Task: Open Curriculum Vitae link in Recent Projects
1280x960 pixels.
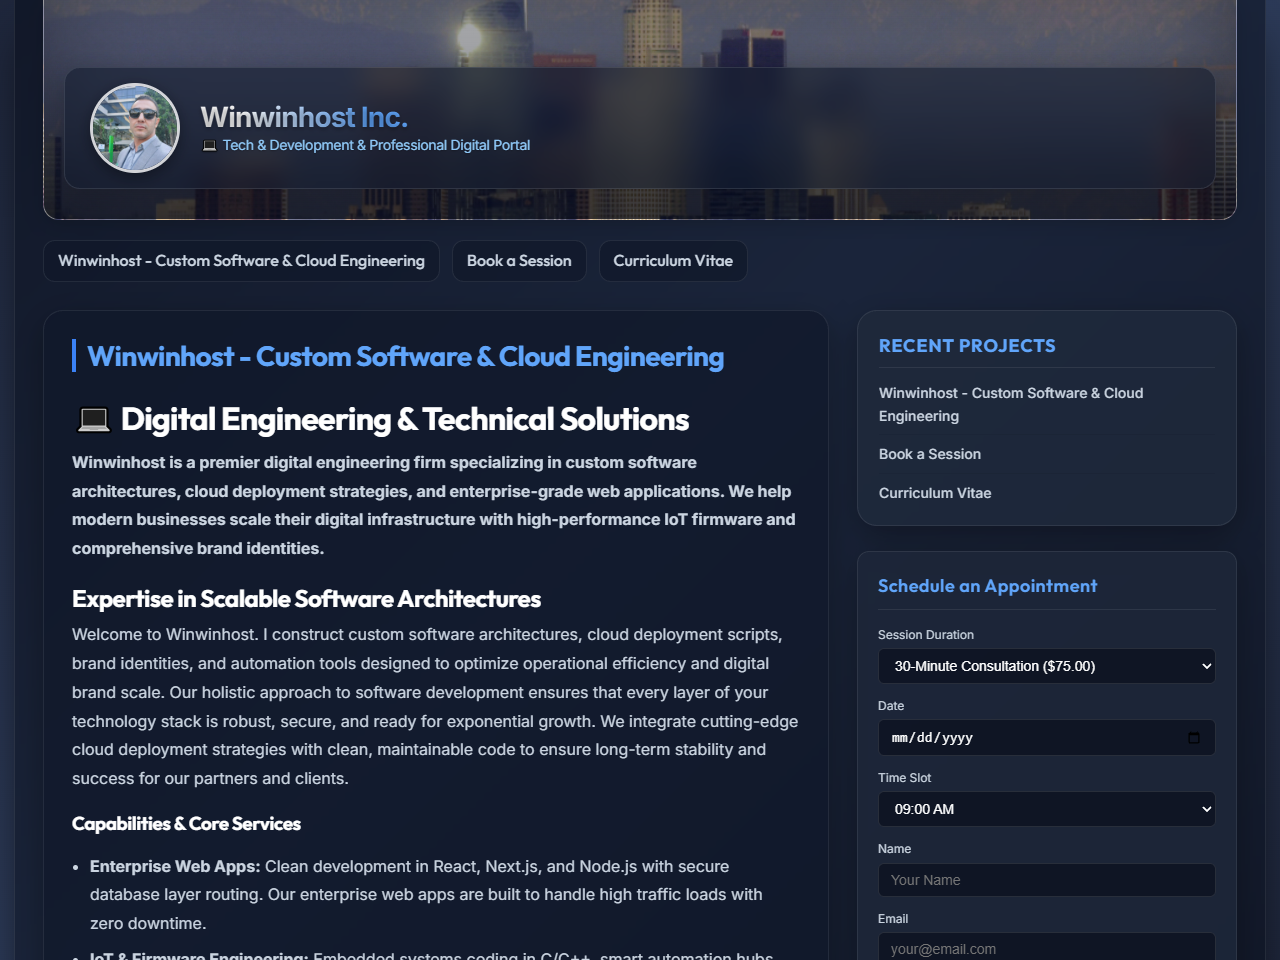Action: (x=935, y=493)
